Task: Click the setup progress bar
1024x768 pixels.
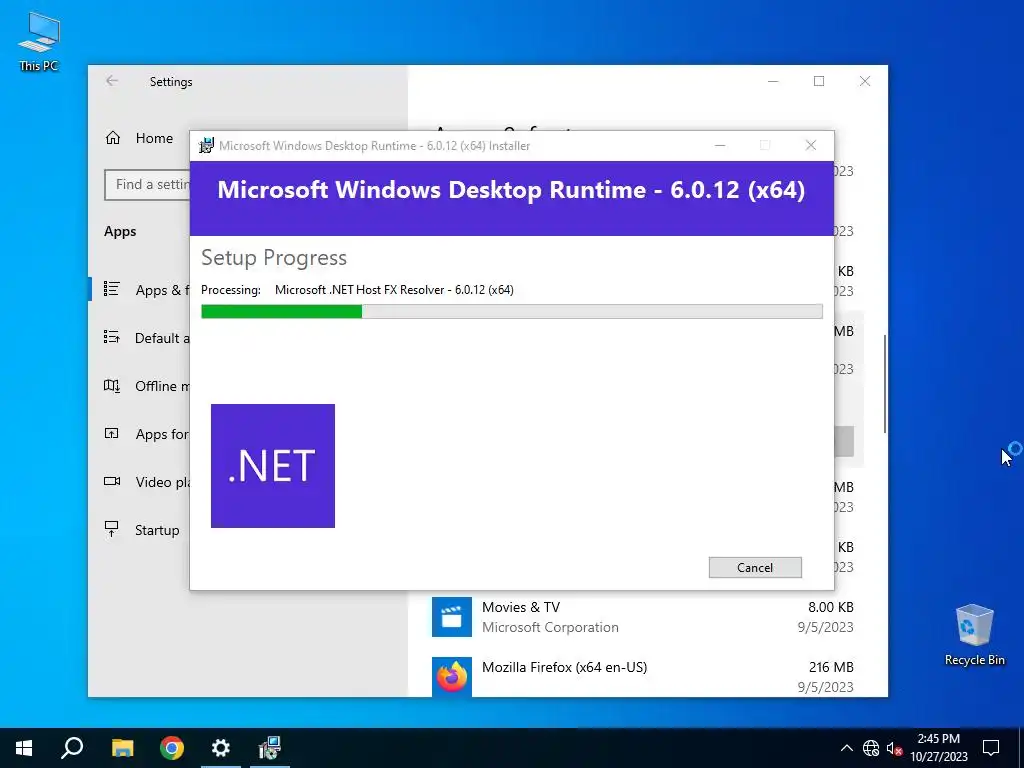Action: (x=511, y=312)
